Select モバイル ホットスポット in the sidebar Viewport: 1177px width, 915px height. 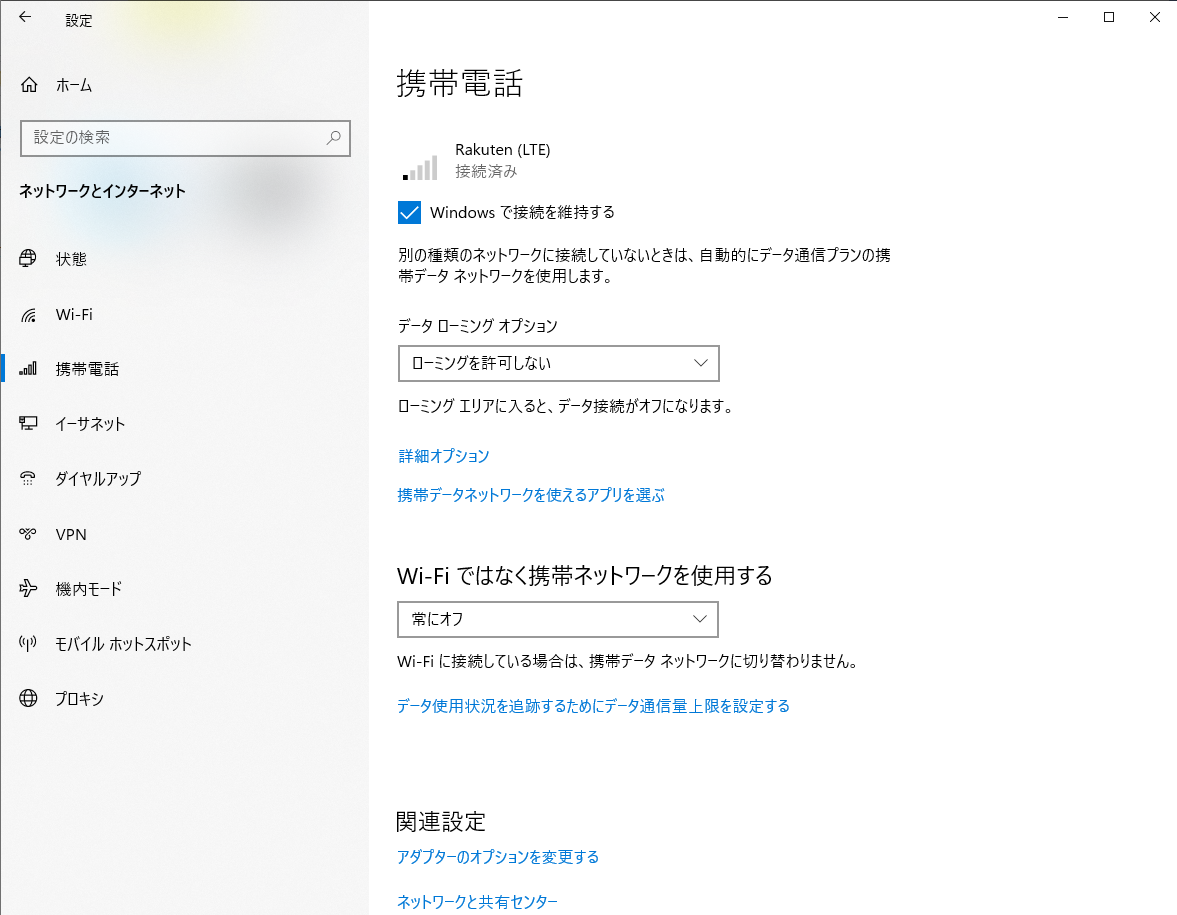click(x=123, y=644)
